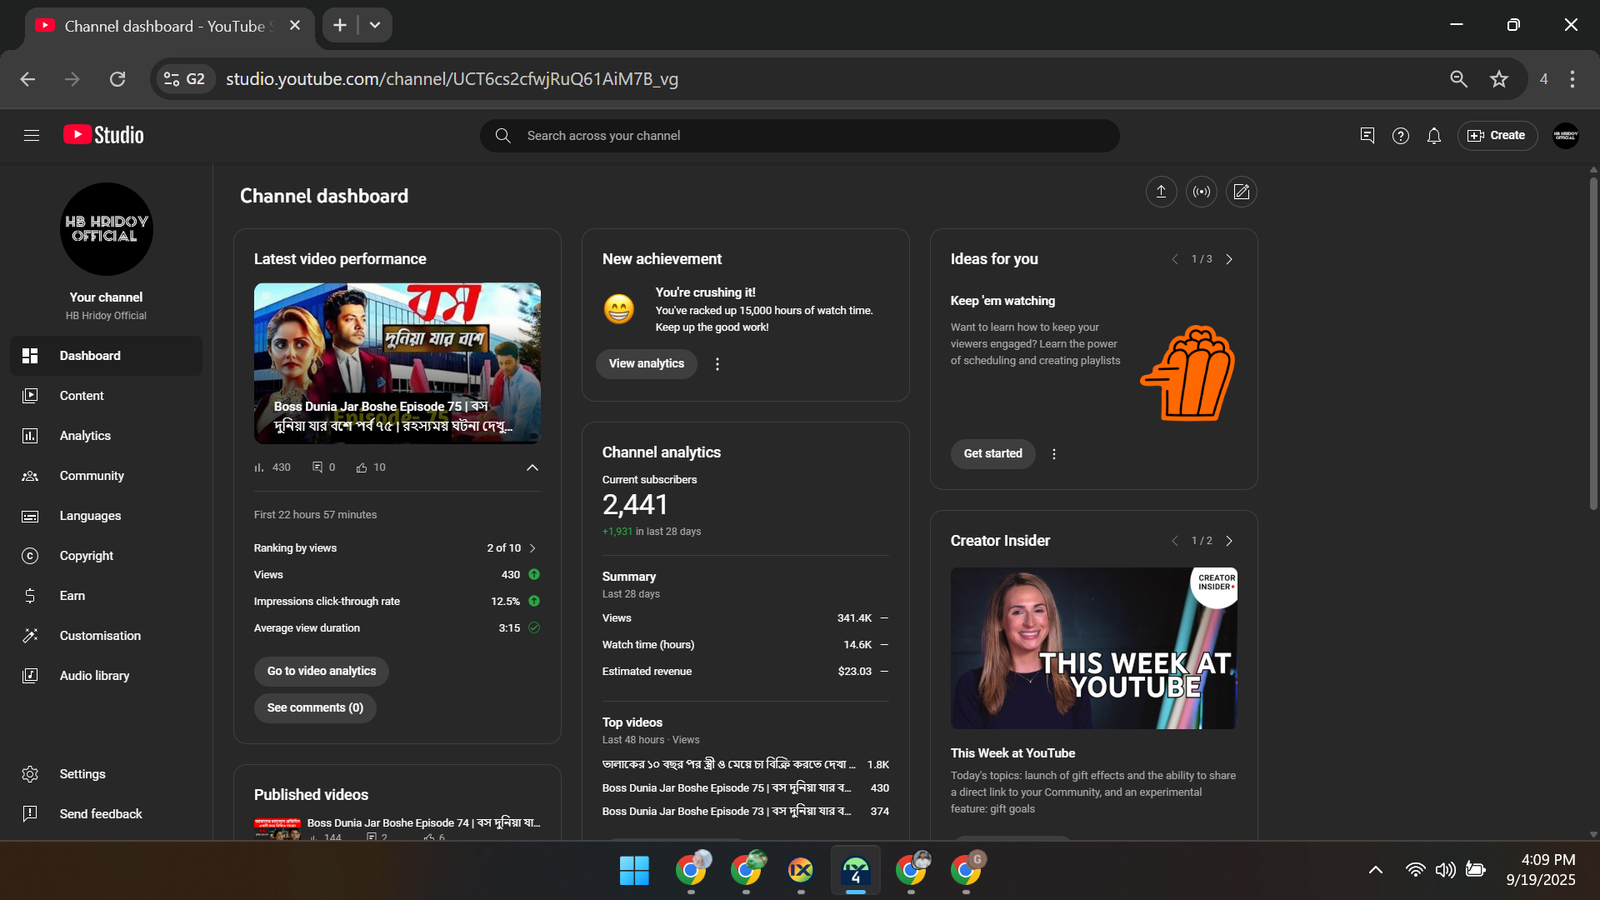
Task: Open the send feedback icon in header
Action: pyautogui.click(x=1367, y=136)
